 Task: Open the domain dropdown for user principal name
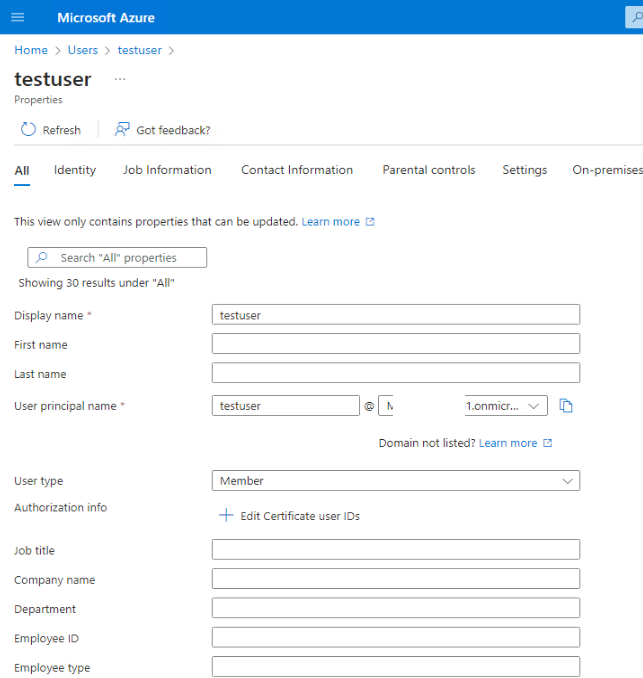pos(534,406)
